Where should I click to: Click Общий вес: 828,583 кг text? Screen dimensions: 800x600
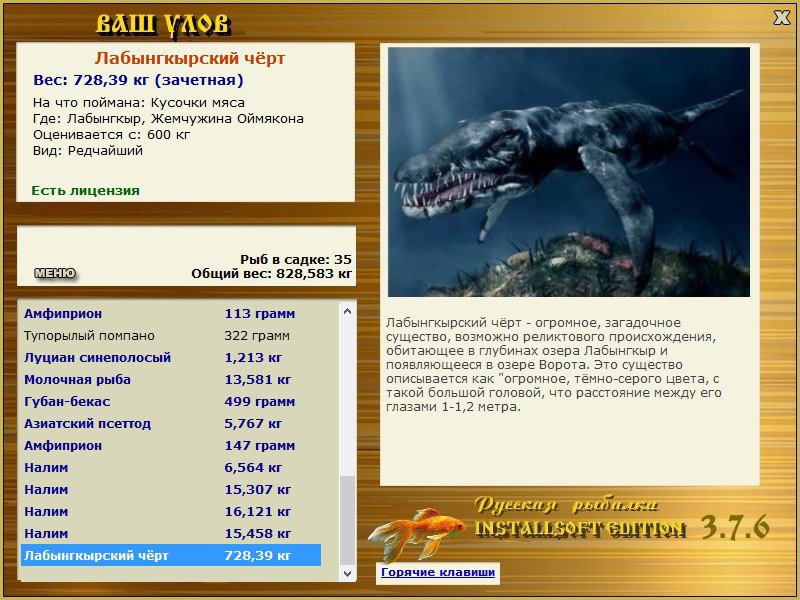coord(271,273)
